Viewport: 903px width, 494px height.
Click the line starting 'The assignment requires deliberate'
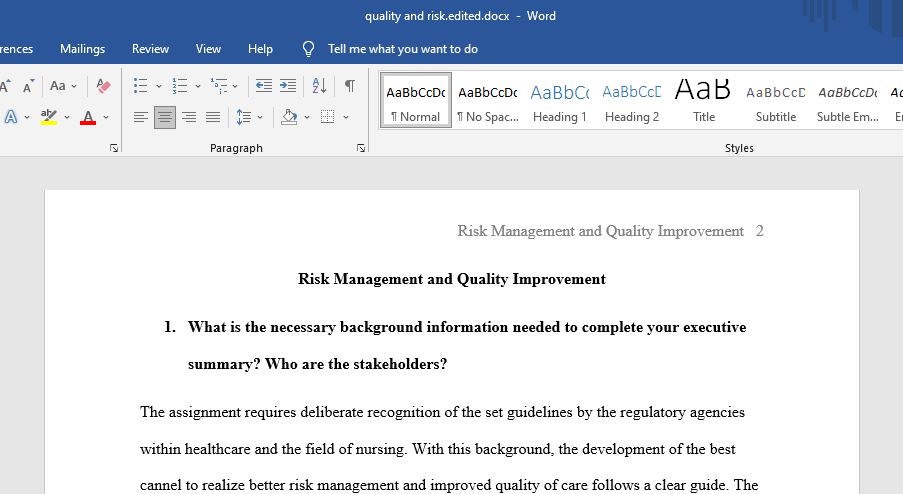click(442, 412)
